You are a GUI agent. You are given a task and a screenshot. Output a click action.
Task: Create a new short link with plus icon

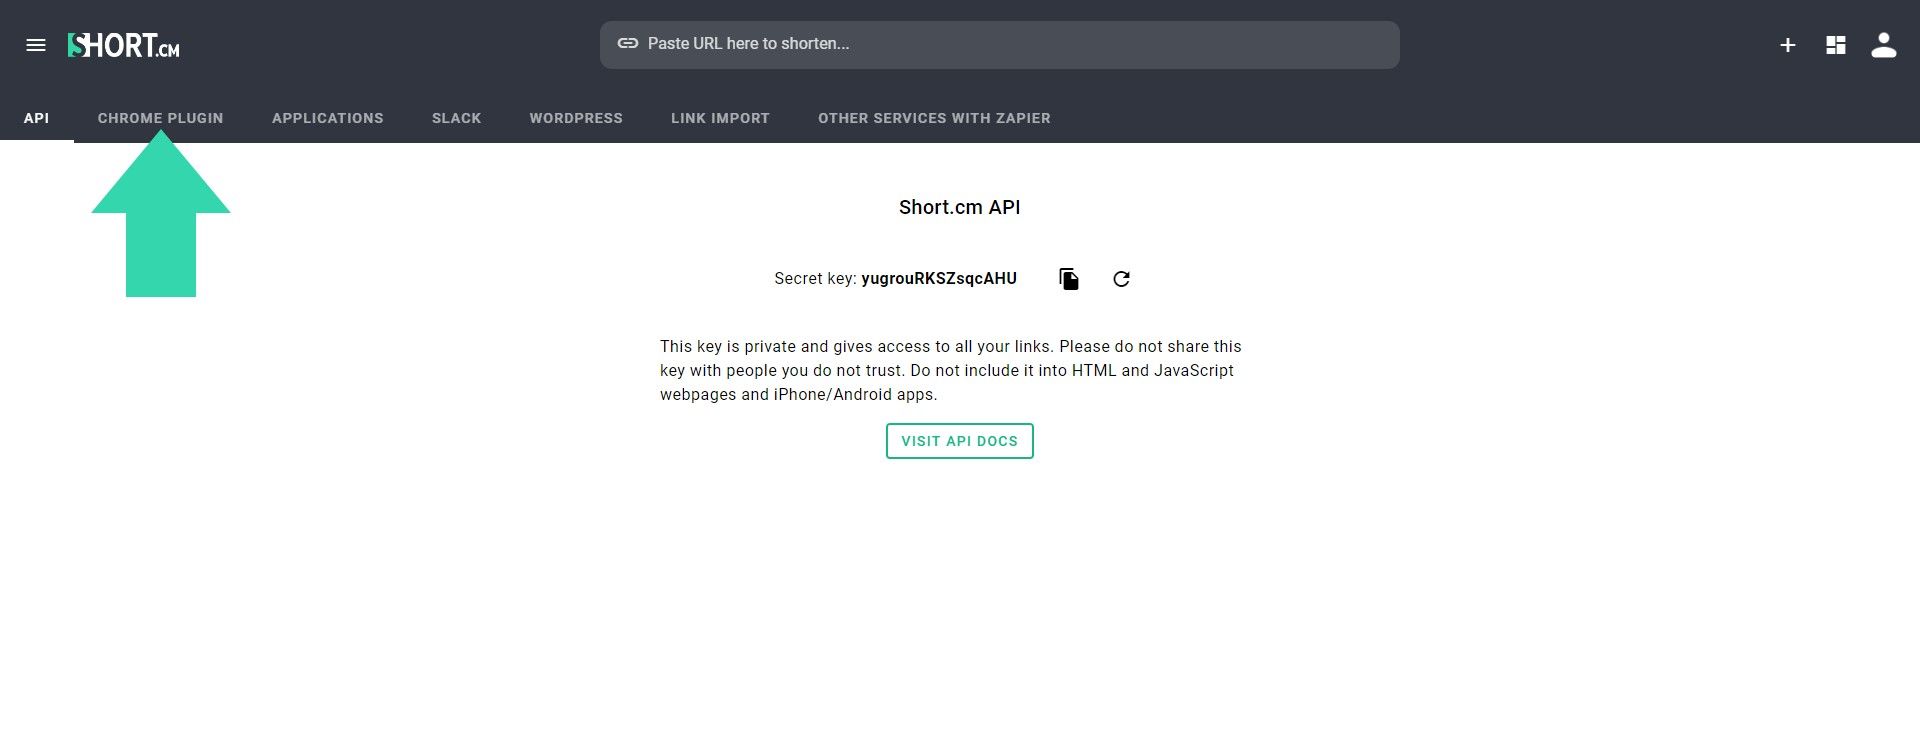tap(1788, 45)
